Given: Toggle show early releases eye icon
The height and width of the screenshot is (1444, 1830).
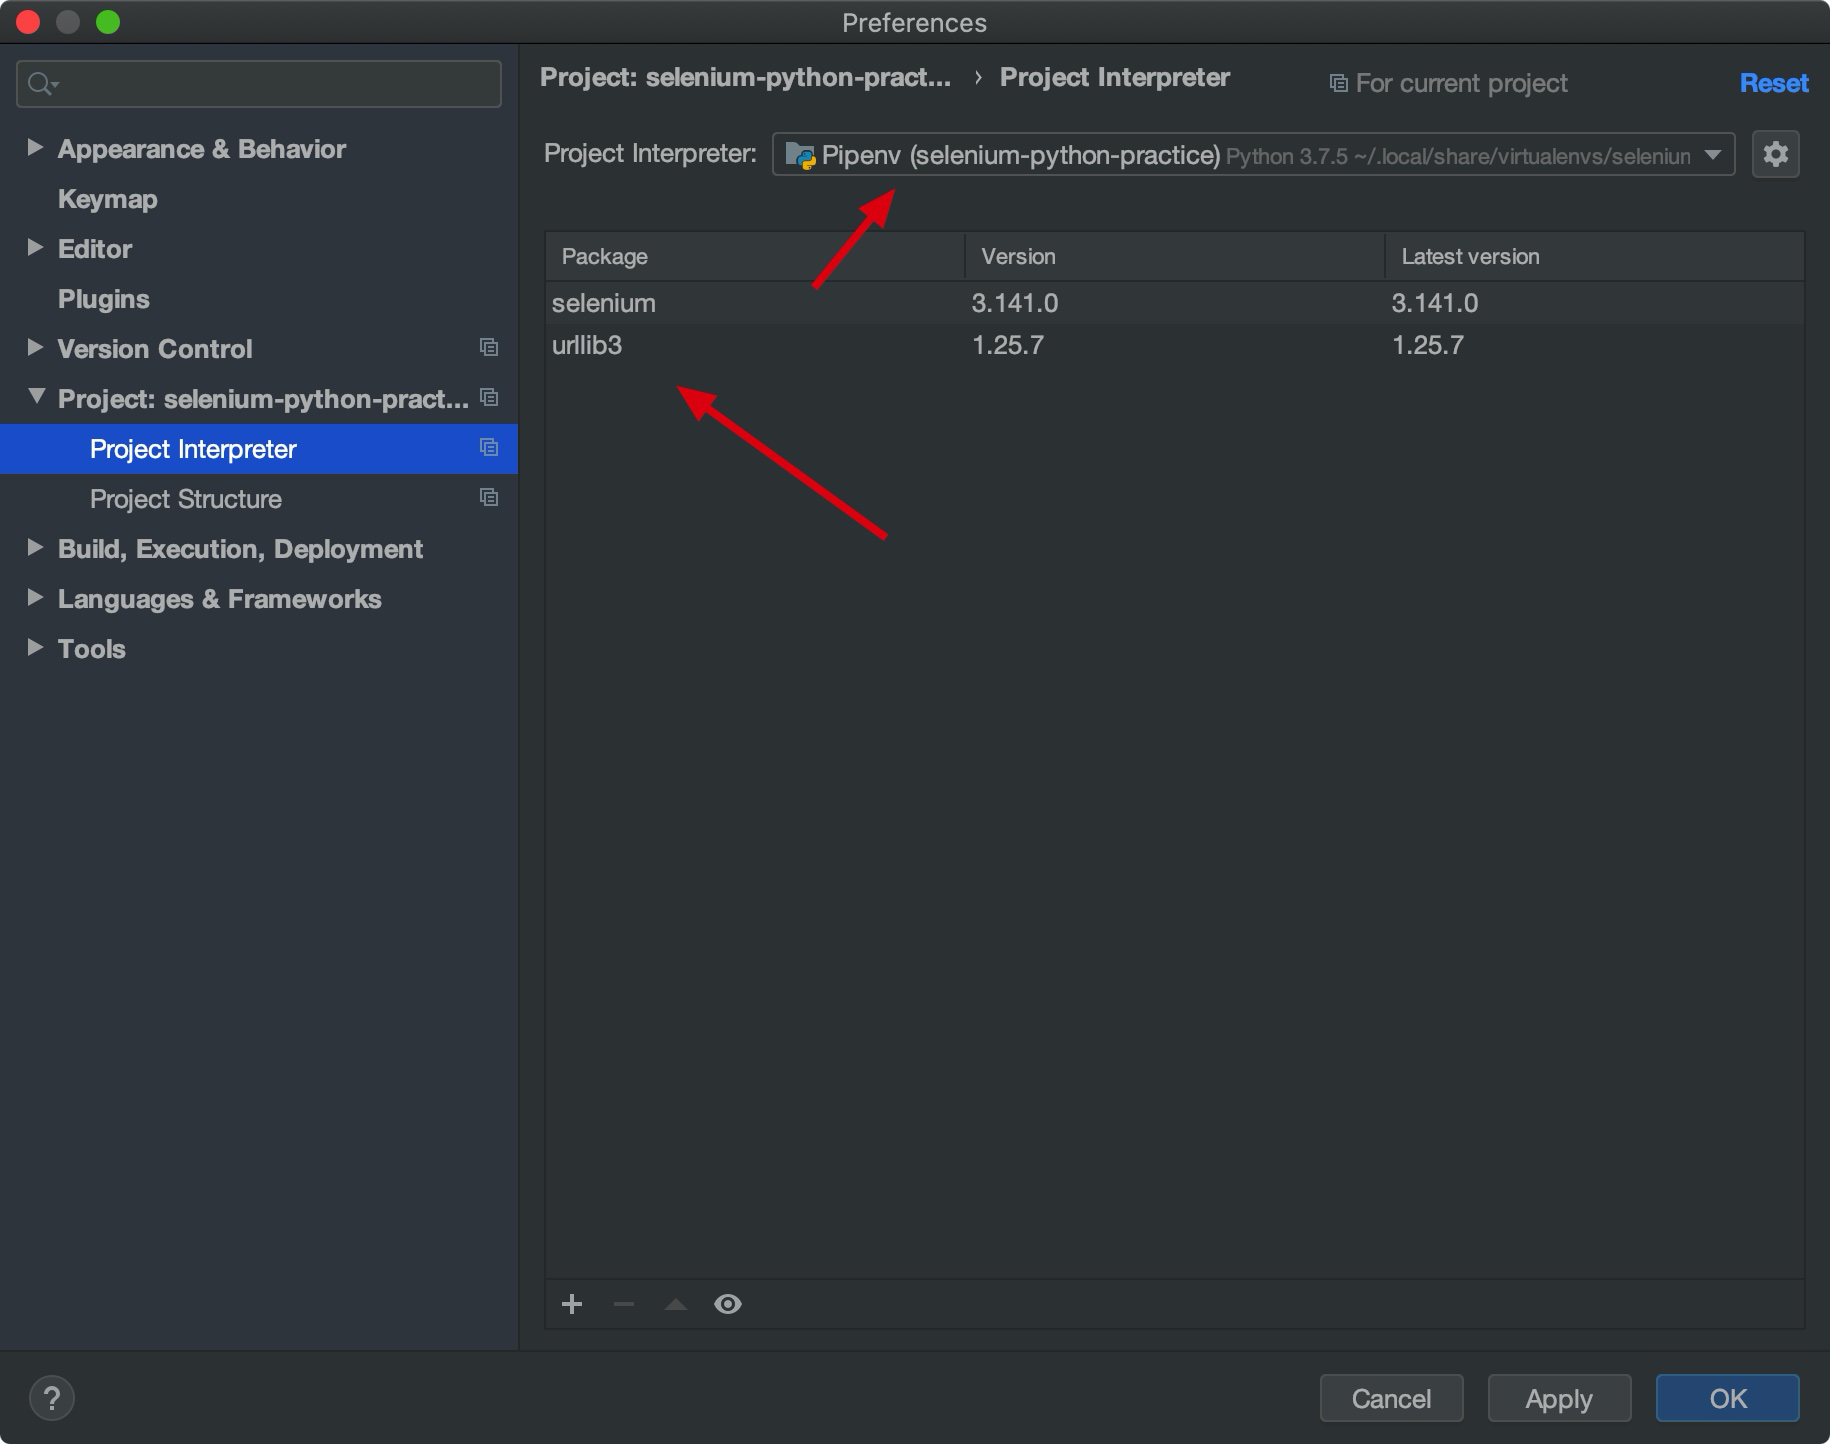Looking at the screenshot, I should (728, 1304).
